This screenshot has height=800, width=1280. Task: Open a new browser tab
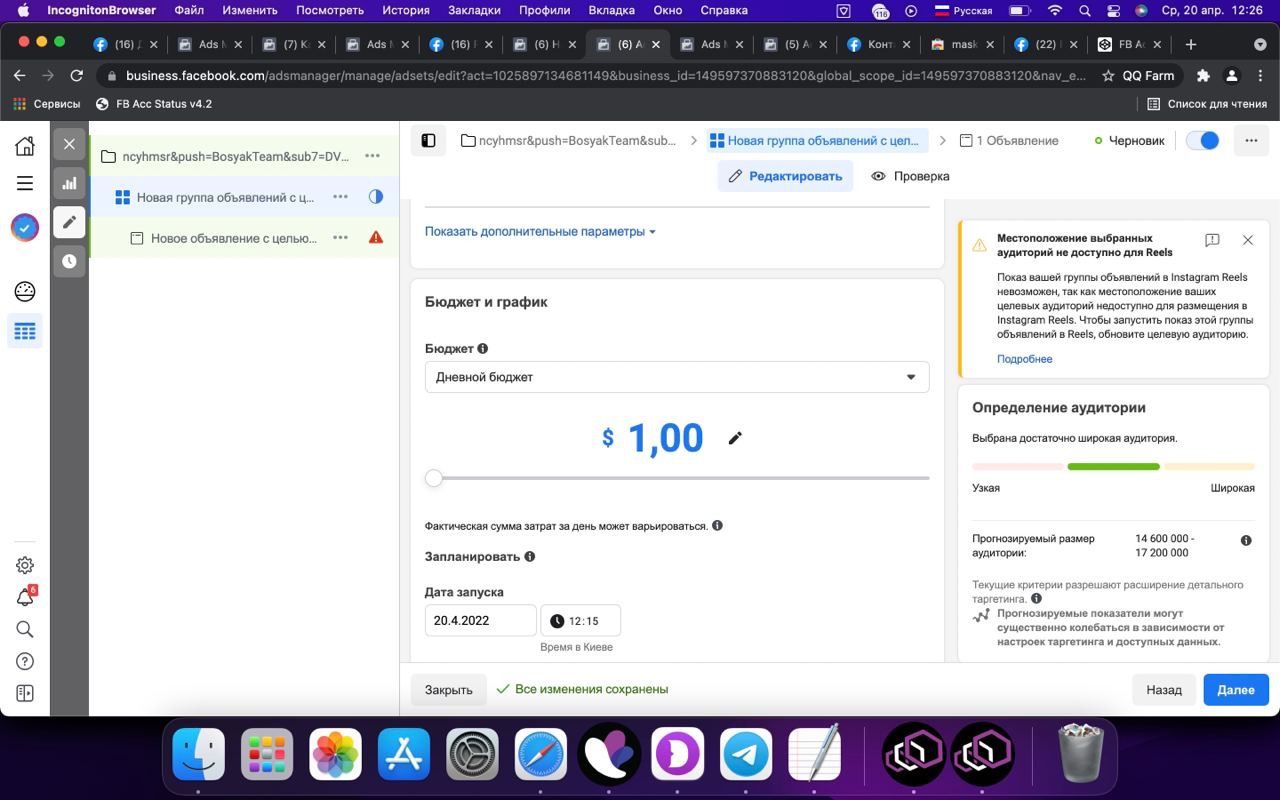(x=1190, y=44)
